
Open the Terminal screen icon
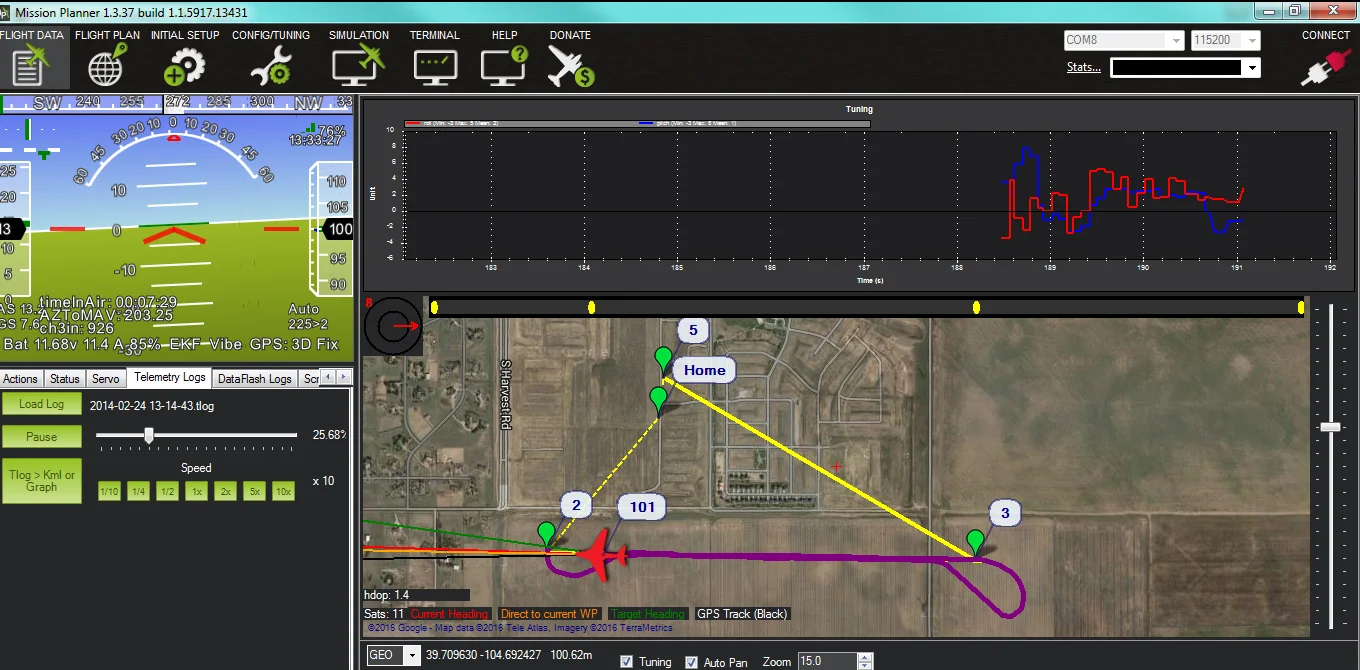(x=434, y=66)
